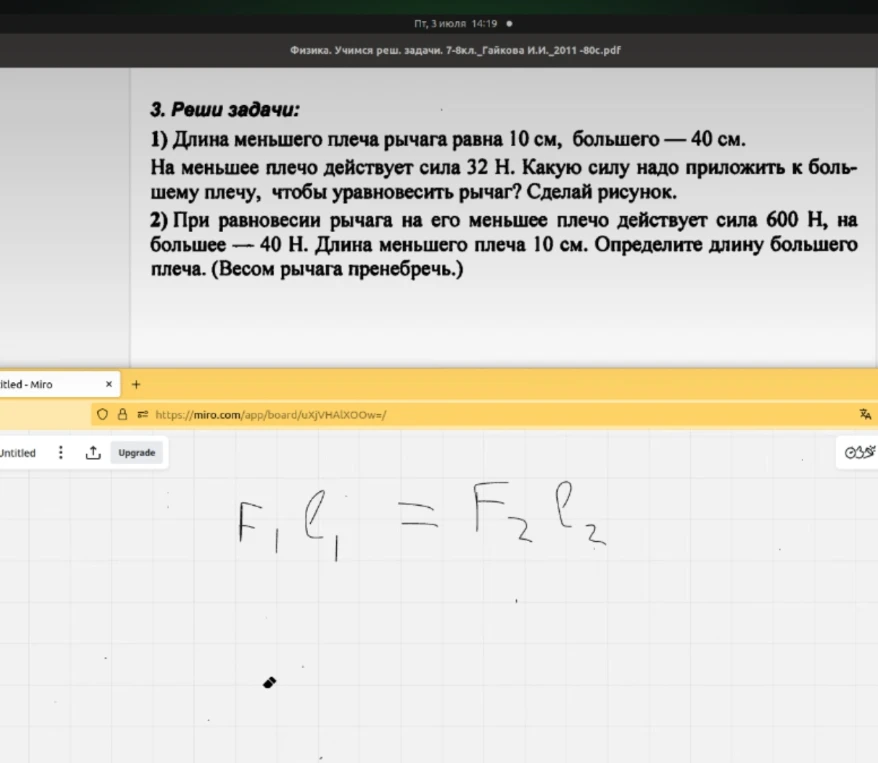
Task: Open the date and time clock in top bar
Action: pos(456,24)
